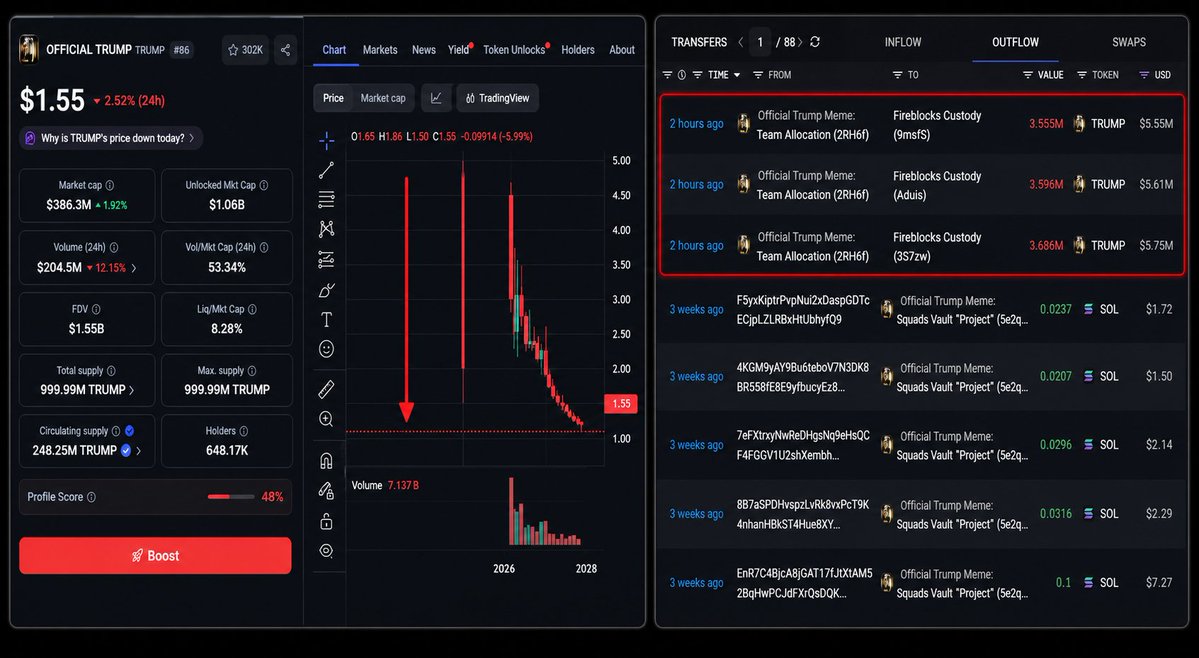Open sender address F5yxKiptrPvpNui2xDaspGDTc
Screen dimensions: 1199x658
(x=803, y=310)
